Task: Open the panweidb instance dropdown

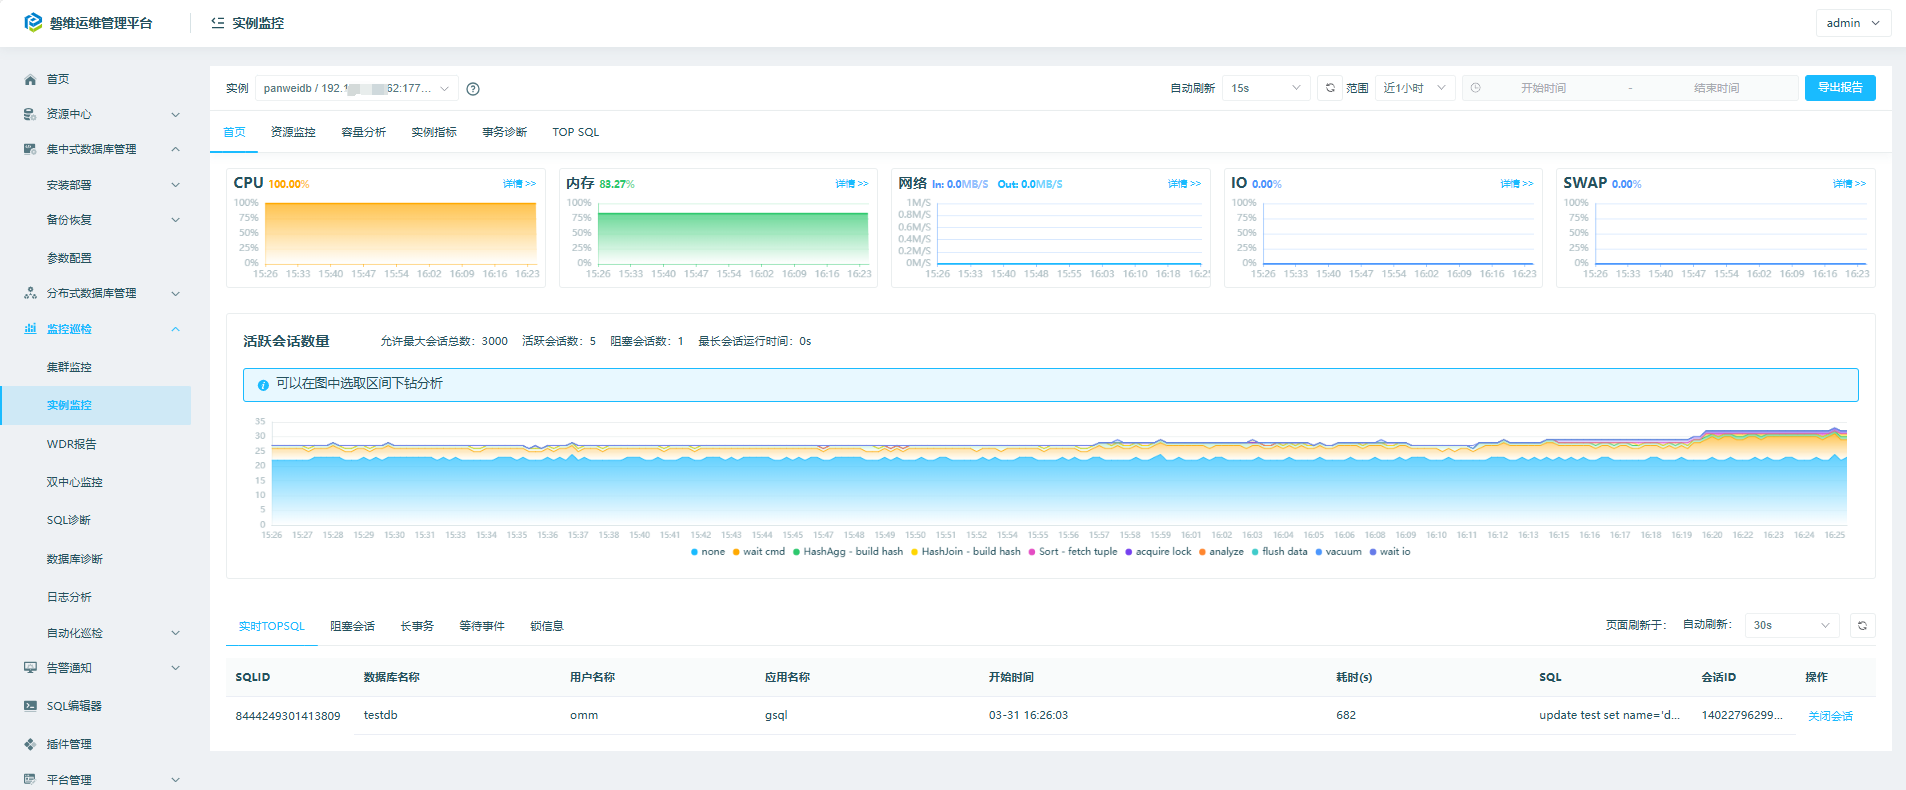Action: 356,88
